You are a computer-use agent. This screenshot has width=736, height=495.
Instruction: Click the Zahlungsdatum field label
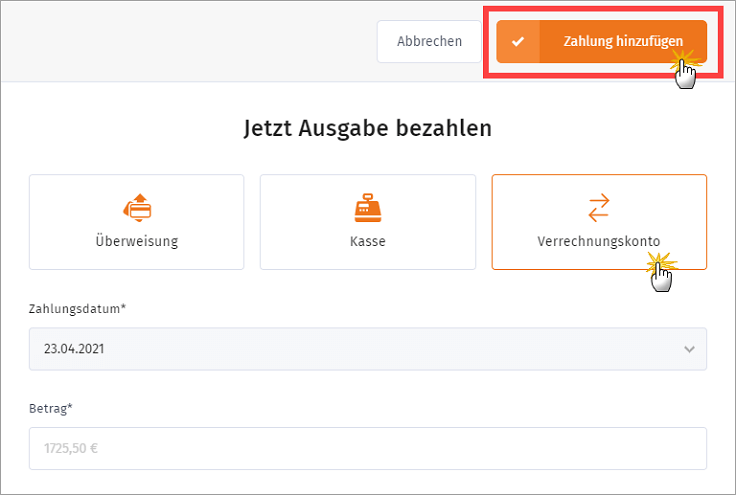(x=78, y=309)
